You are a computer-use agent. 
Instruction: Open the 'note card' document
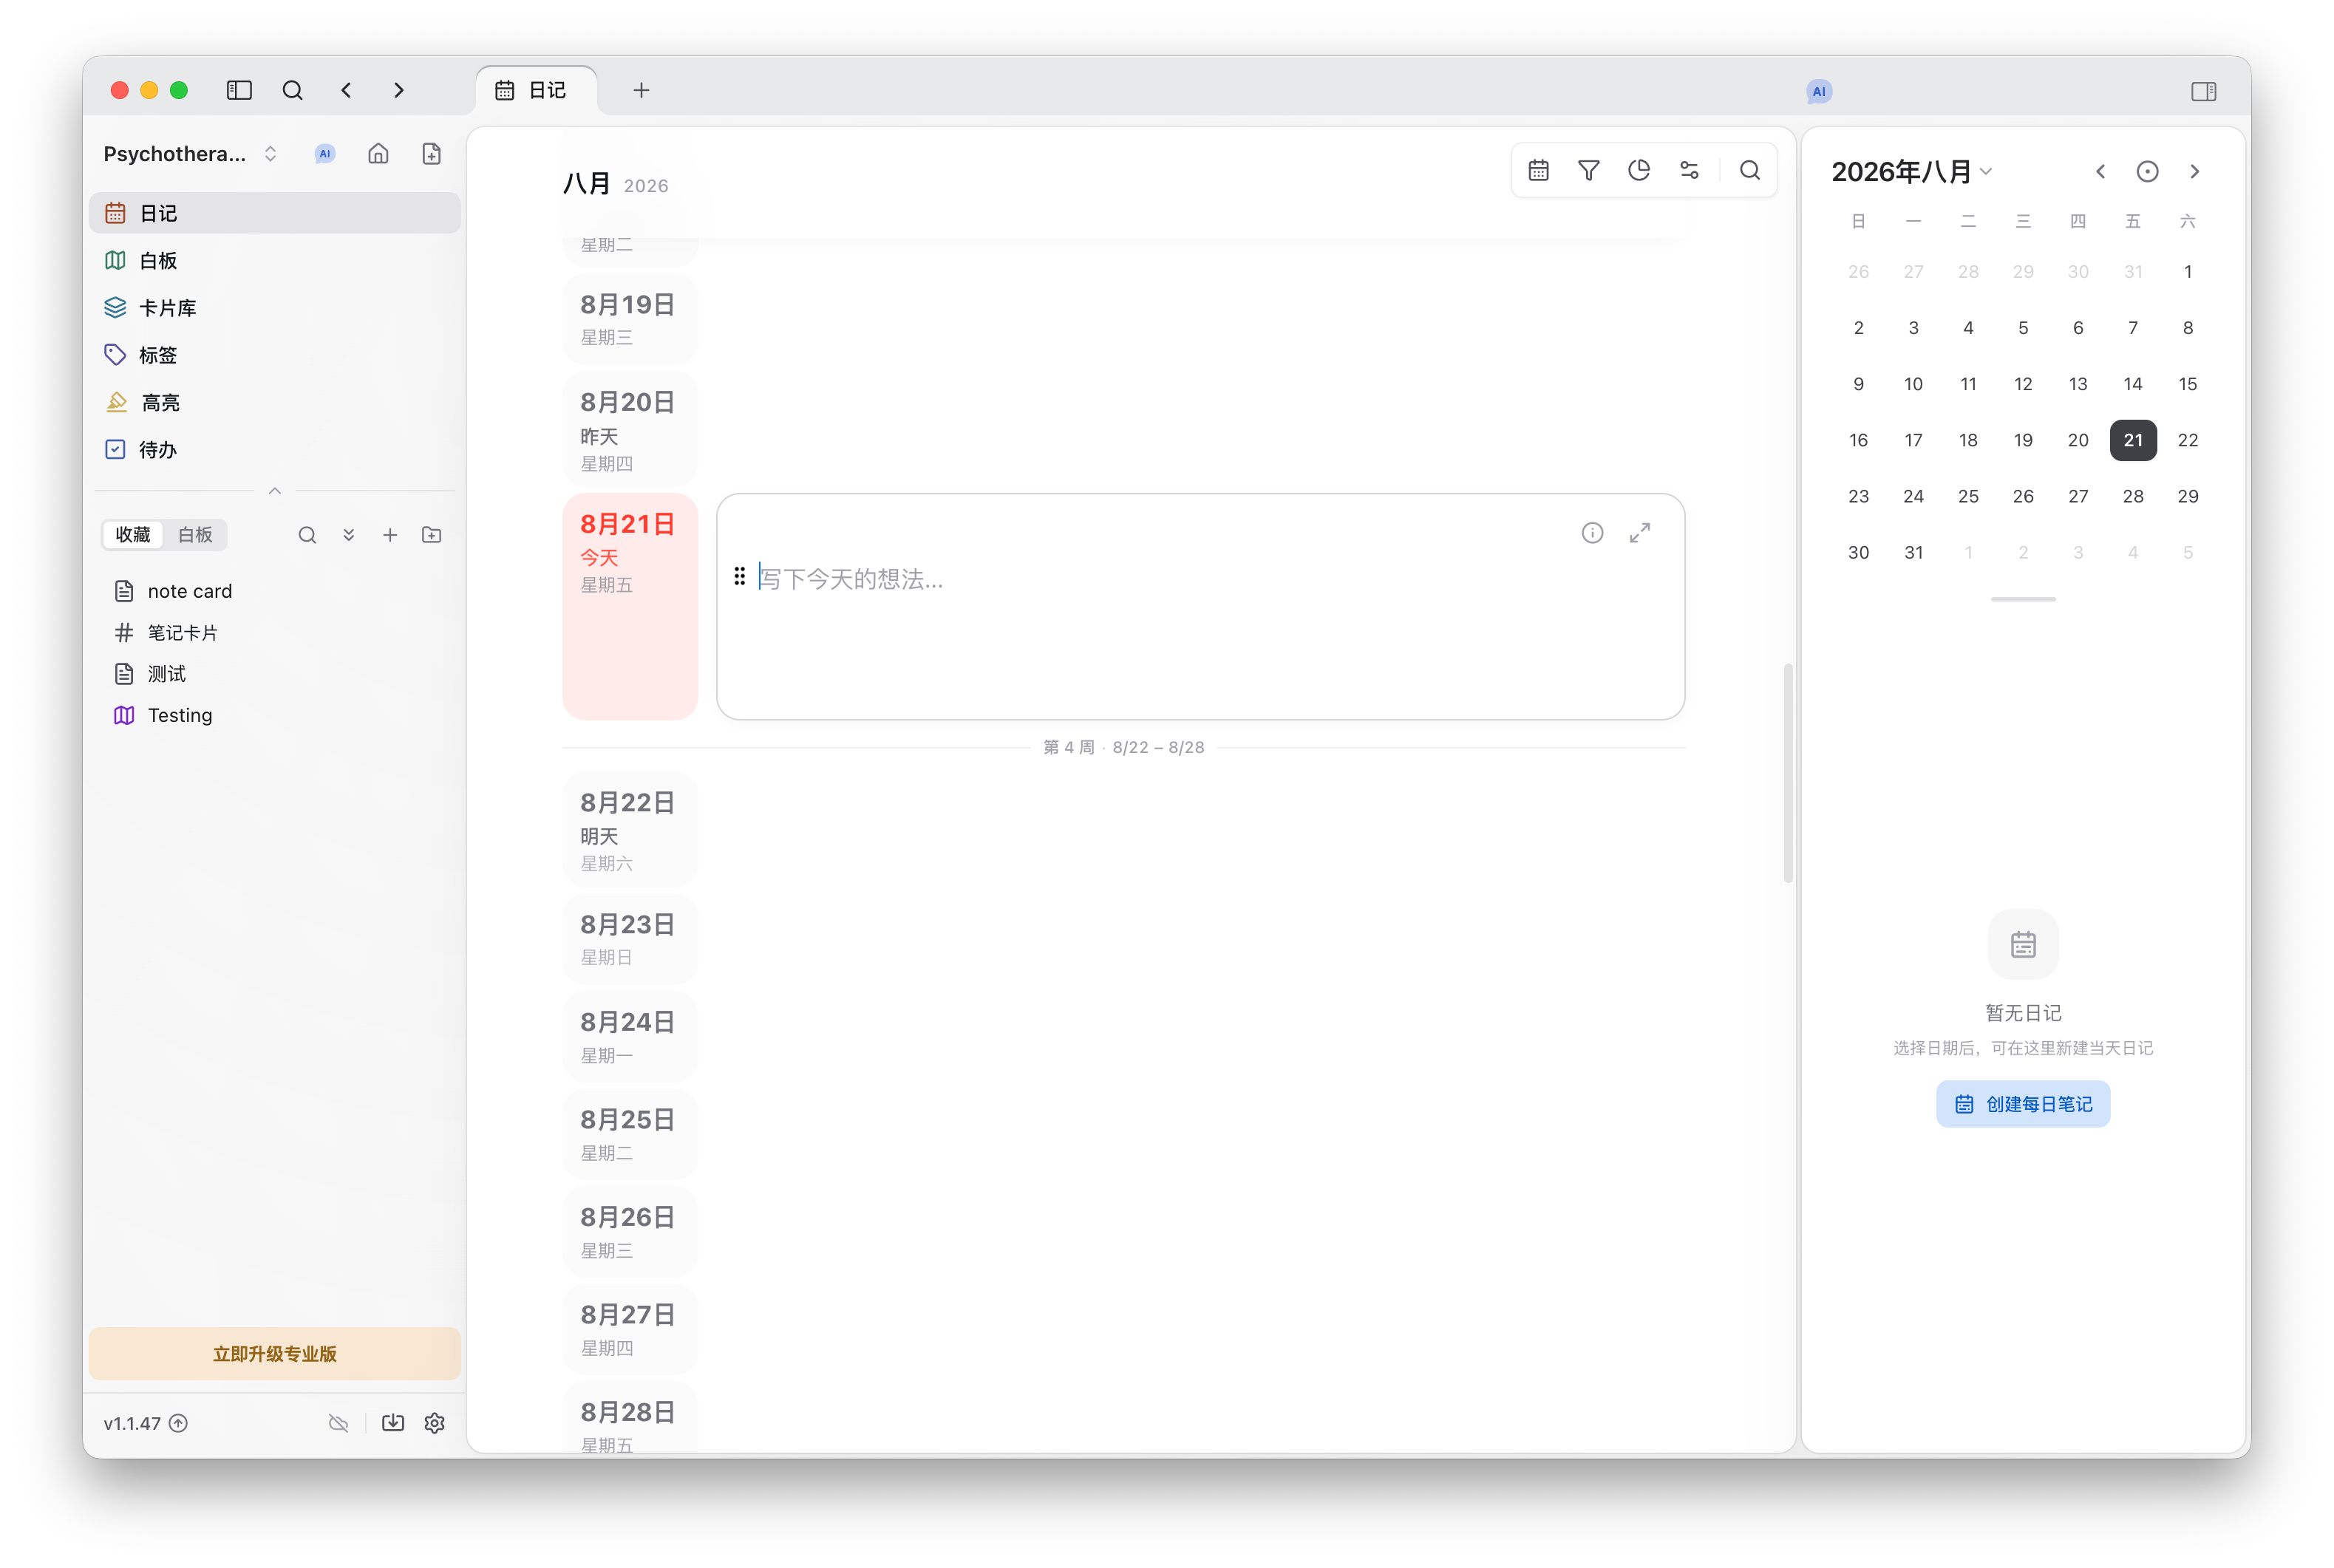coord(275,591)
